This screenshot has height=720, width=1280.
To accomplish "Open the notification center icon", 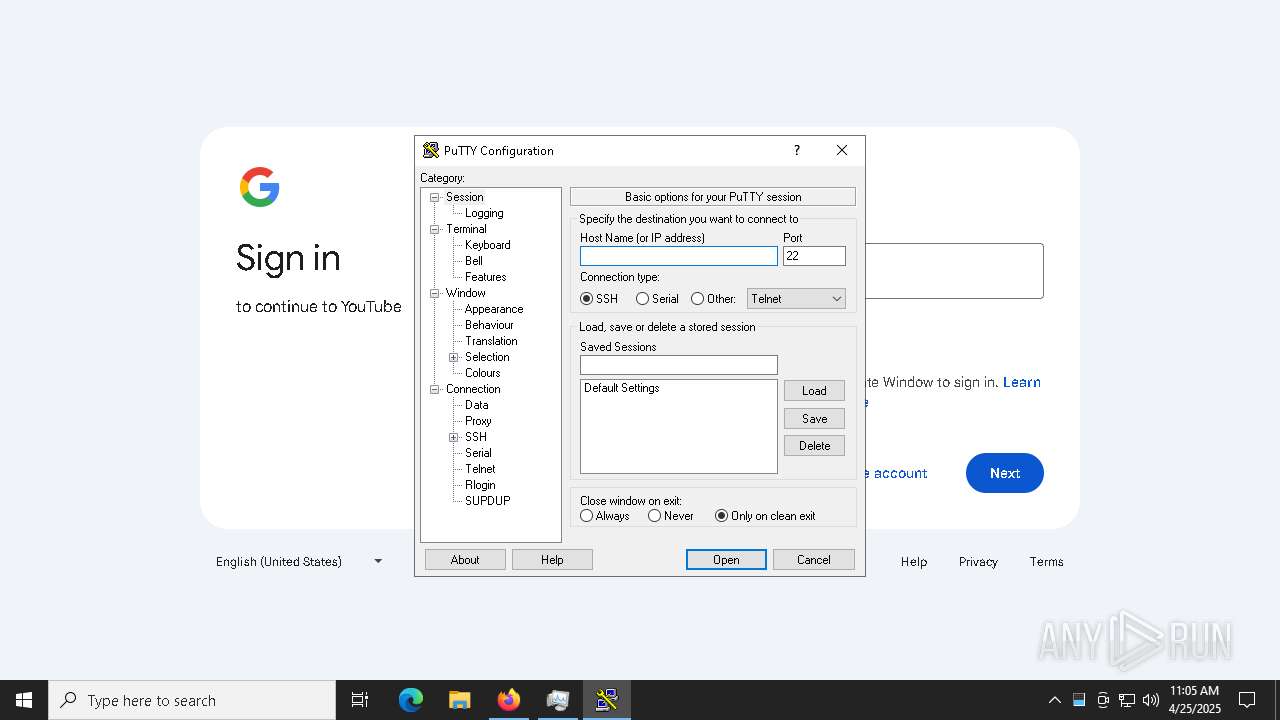I will [x=1247, y=700].
